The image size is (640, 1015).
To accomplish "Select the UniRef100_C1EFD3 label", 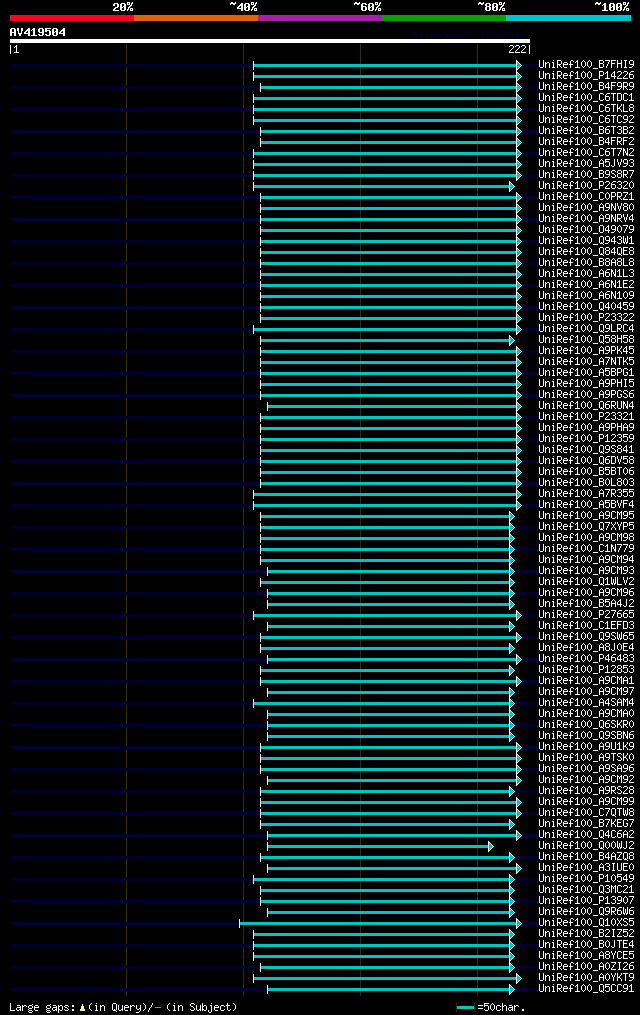I will click(586, 626).
